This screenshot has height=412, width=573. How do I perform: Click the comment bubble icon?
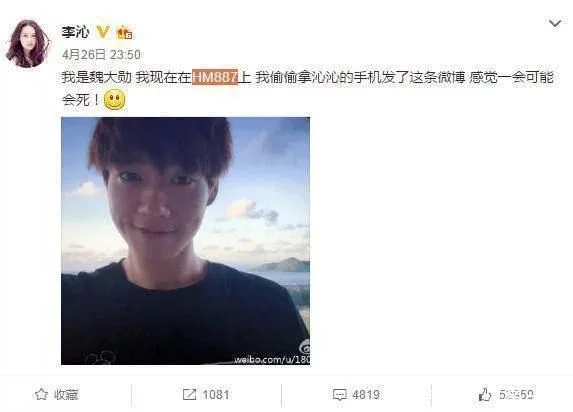point(339,395)
